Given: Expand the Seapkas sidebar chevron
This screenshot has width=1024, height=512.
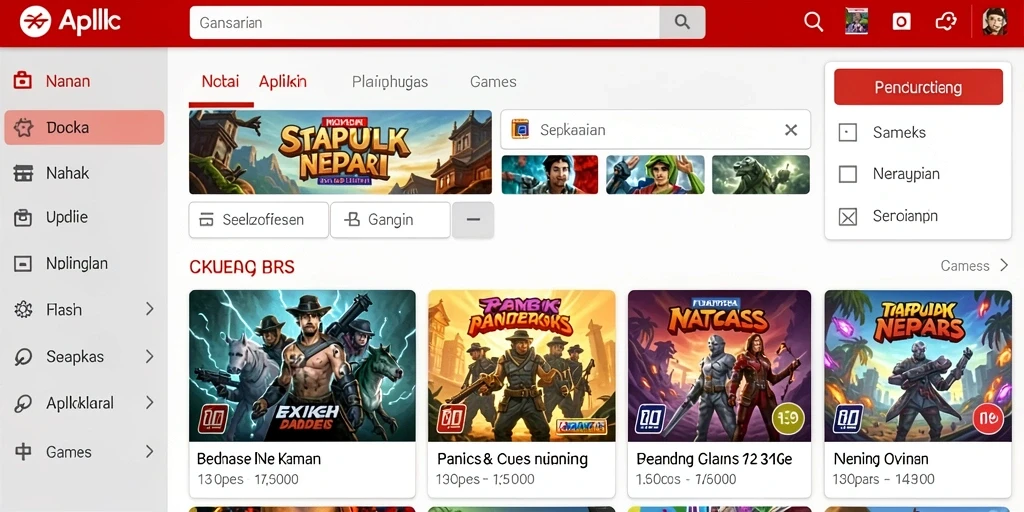Looking at the screenshot, I should 150,357.
